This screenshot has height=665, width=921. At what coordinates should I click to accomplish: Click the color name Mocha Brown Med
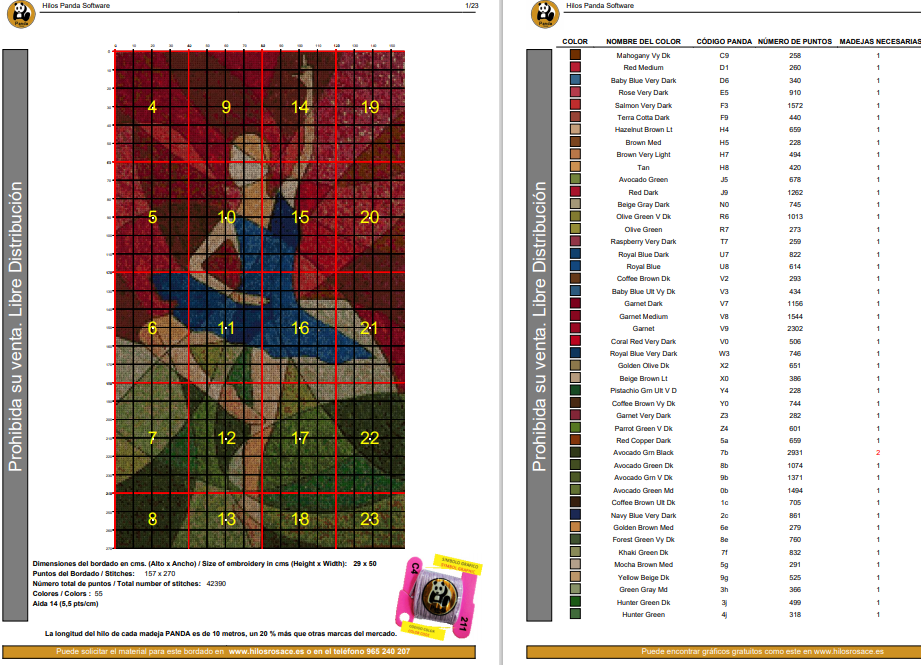coord(643,565)
